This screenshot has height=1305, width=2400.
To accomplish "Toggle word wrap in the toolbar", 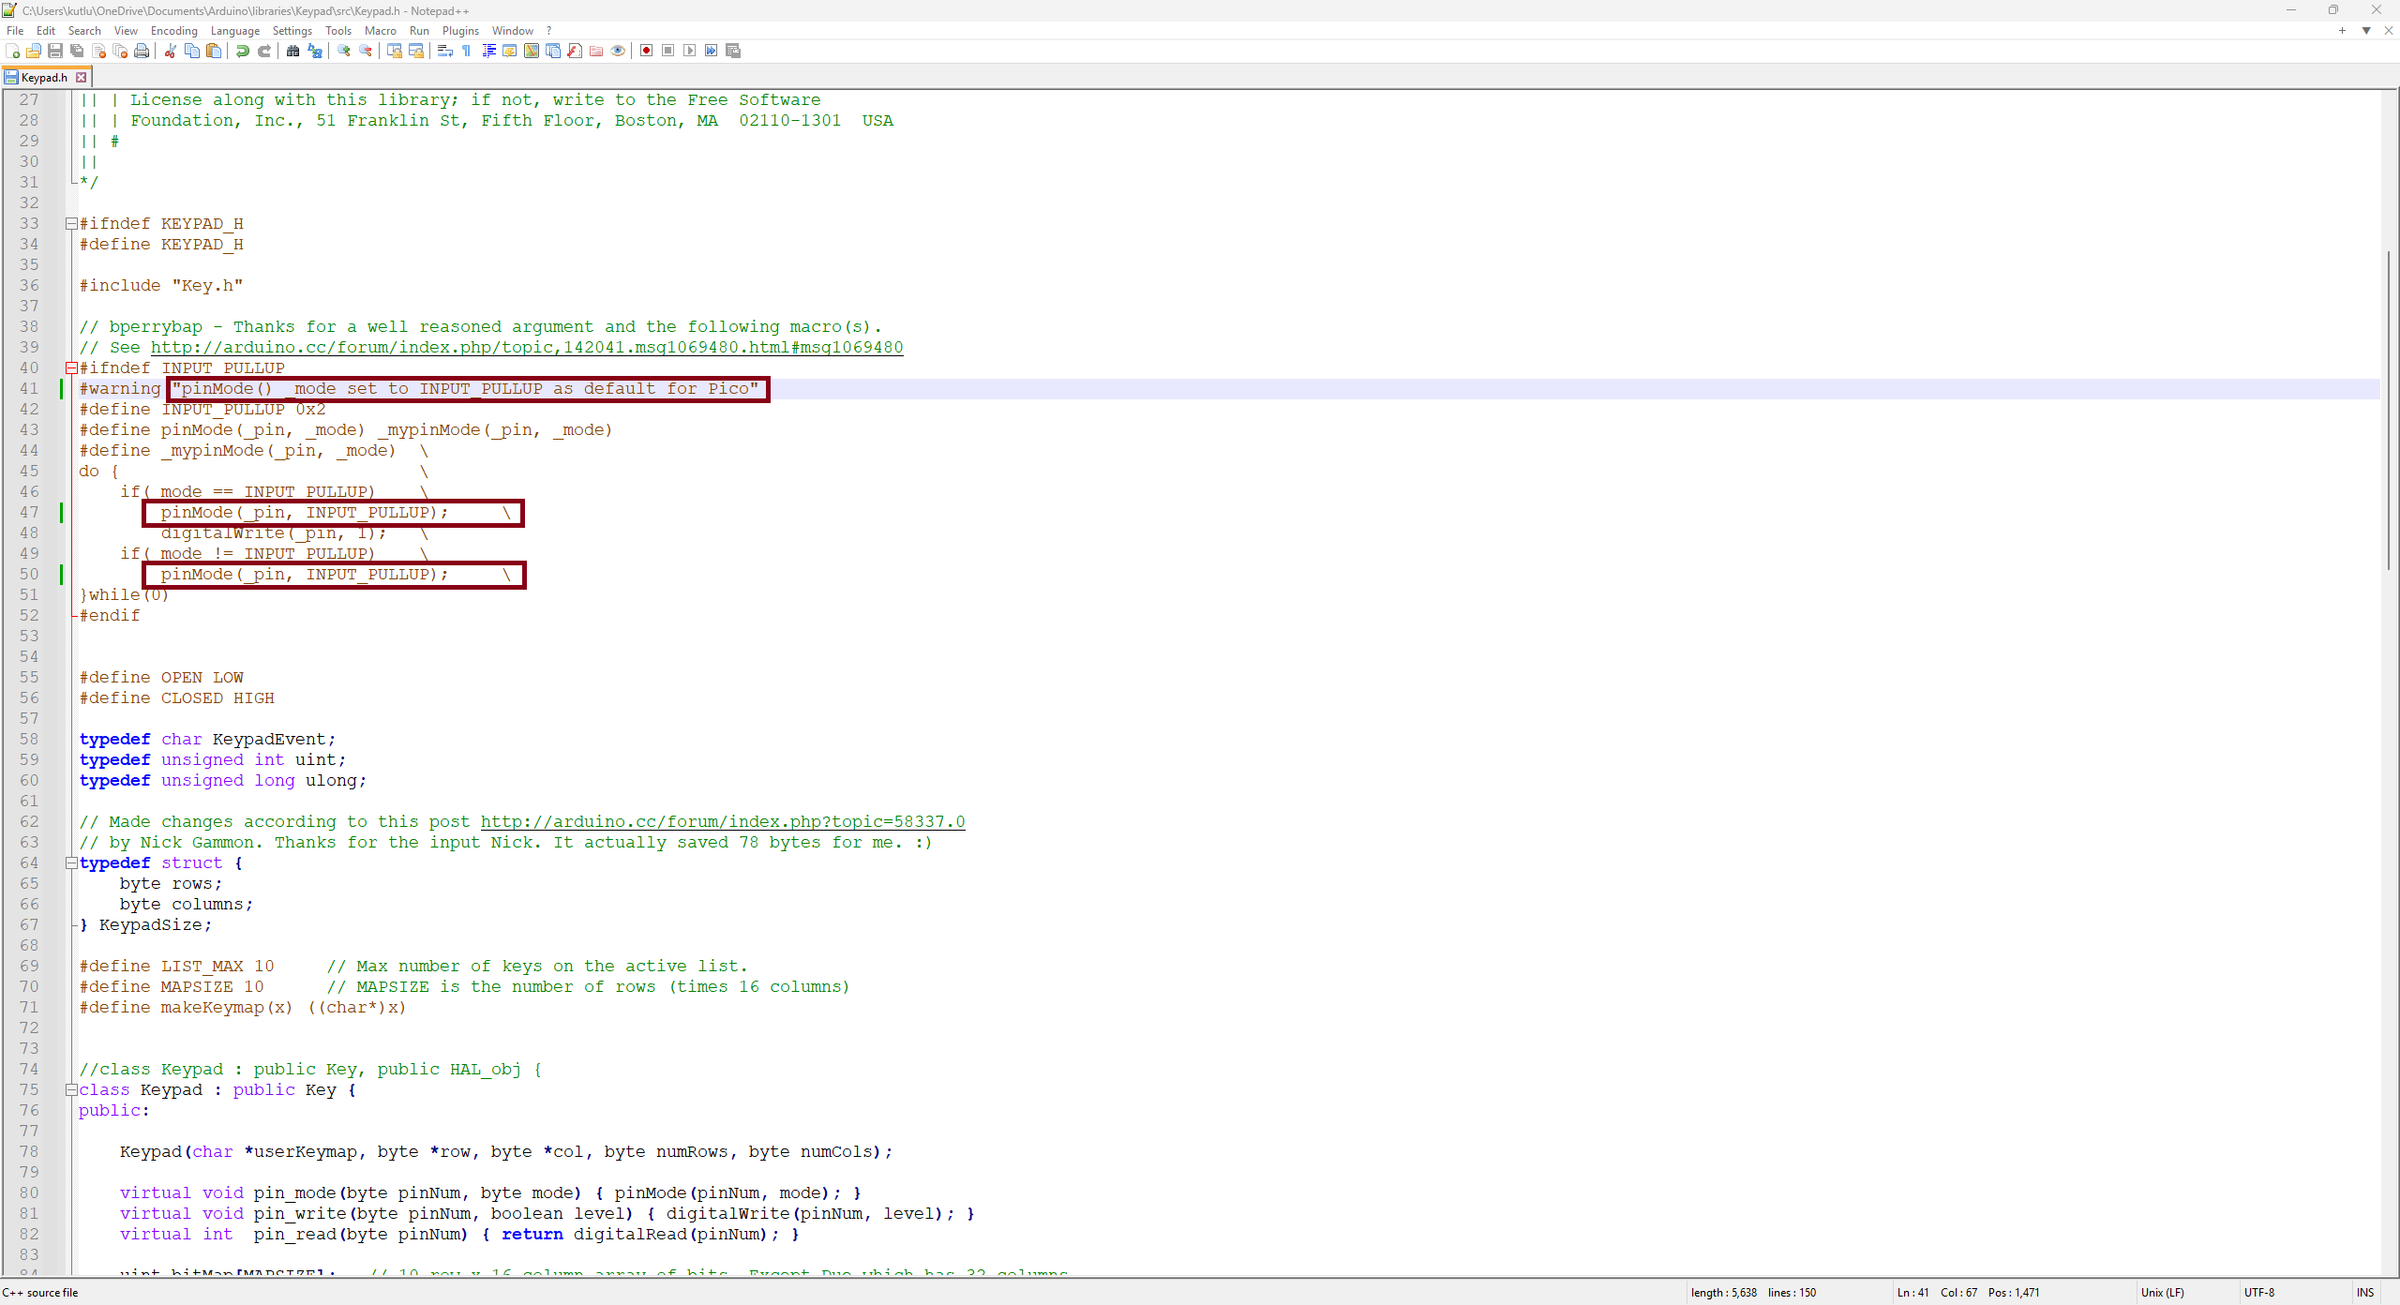I will click(x=445, y=51).
